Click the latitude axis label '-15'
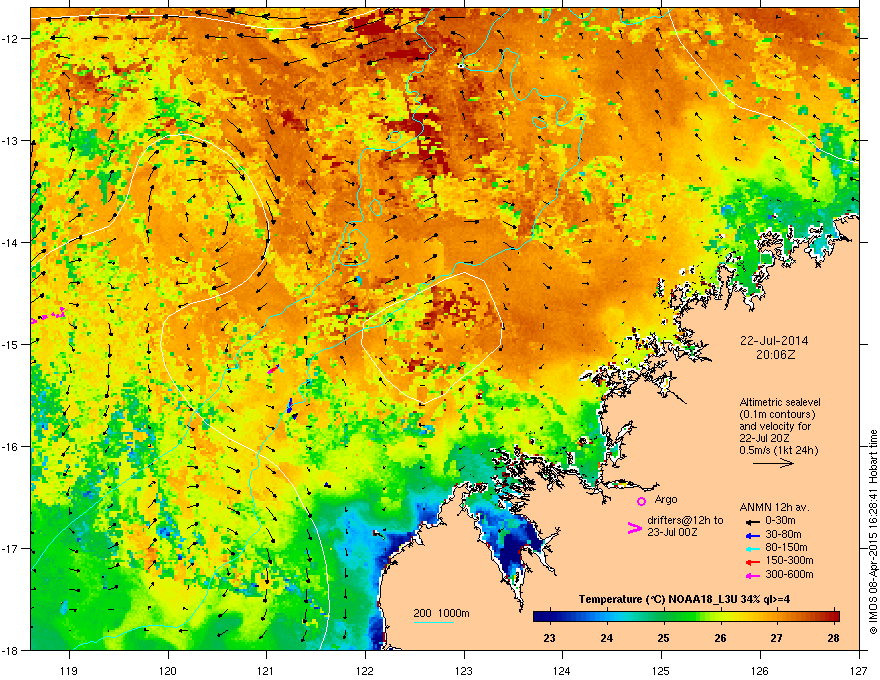880x680 pixels. click(10, 344)
